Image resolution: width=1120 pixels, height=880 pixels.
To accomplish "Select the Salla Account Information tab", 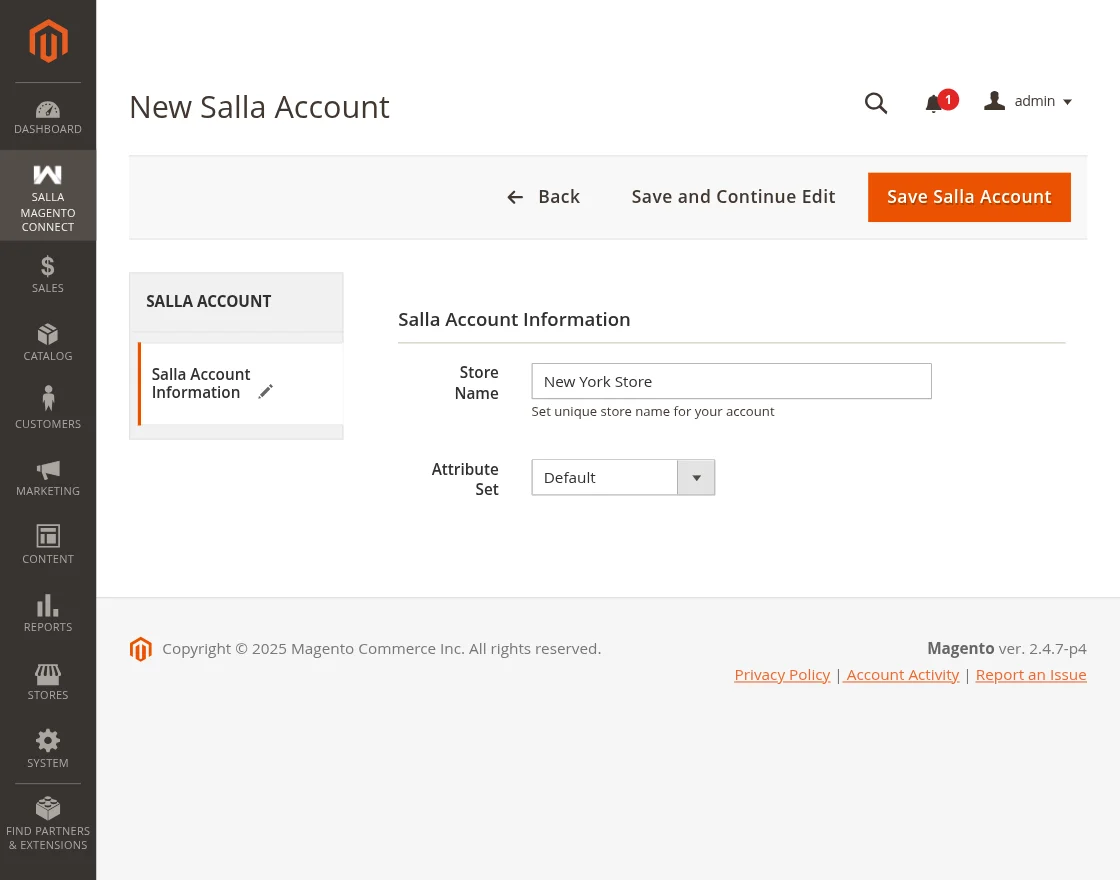I will pos(200,383).
